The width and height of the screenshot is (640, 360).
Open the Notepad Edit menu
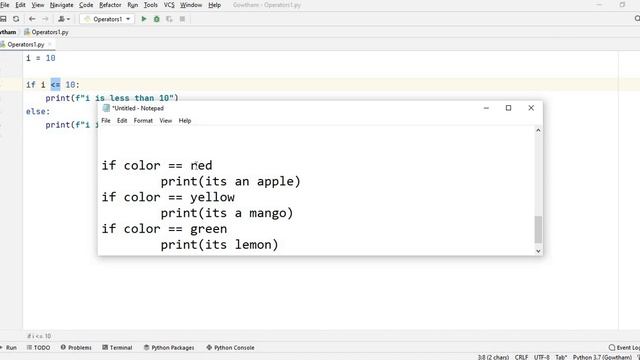[x=122, y=120]
